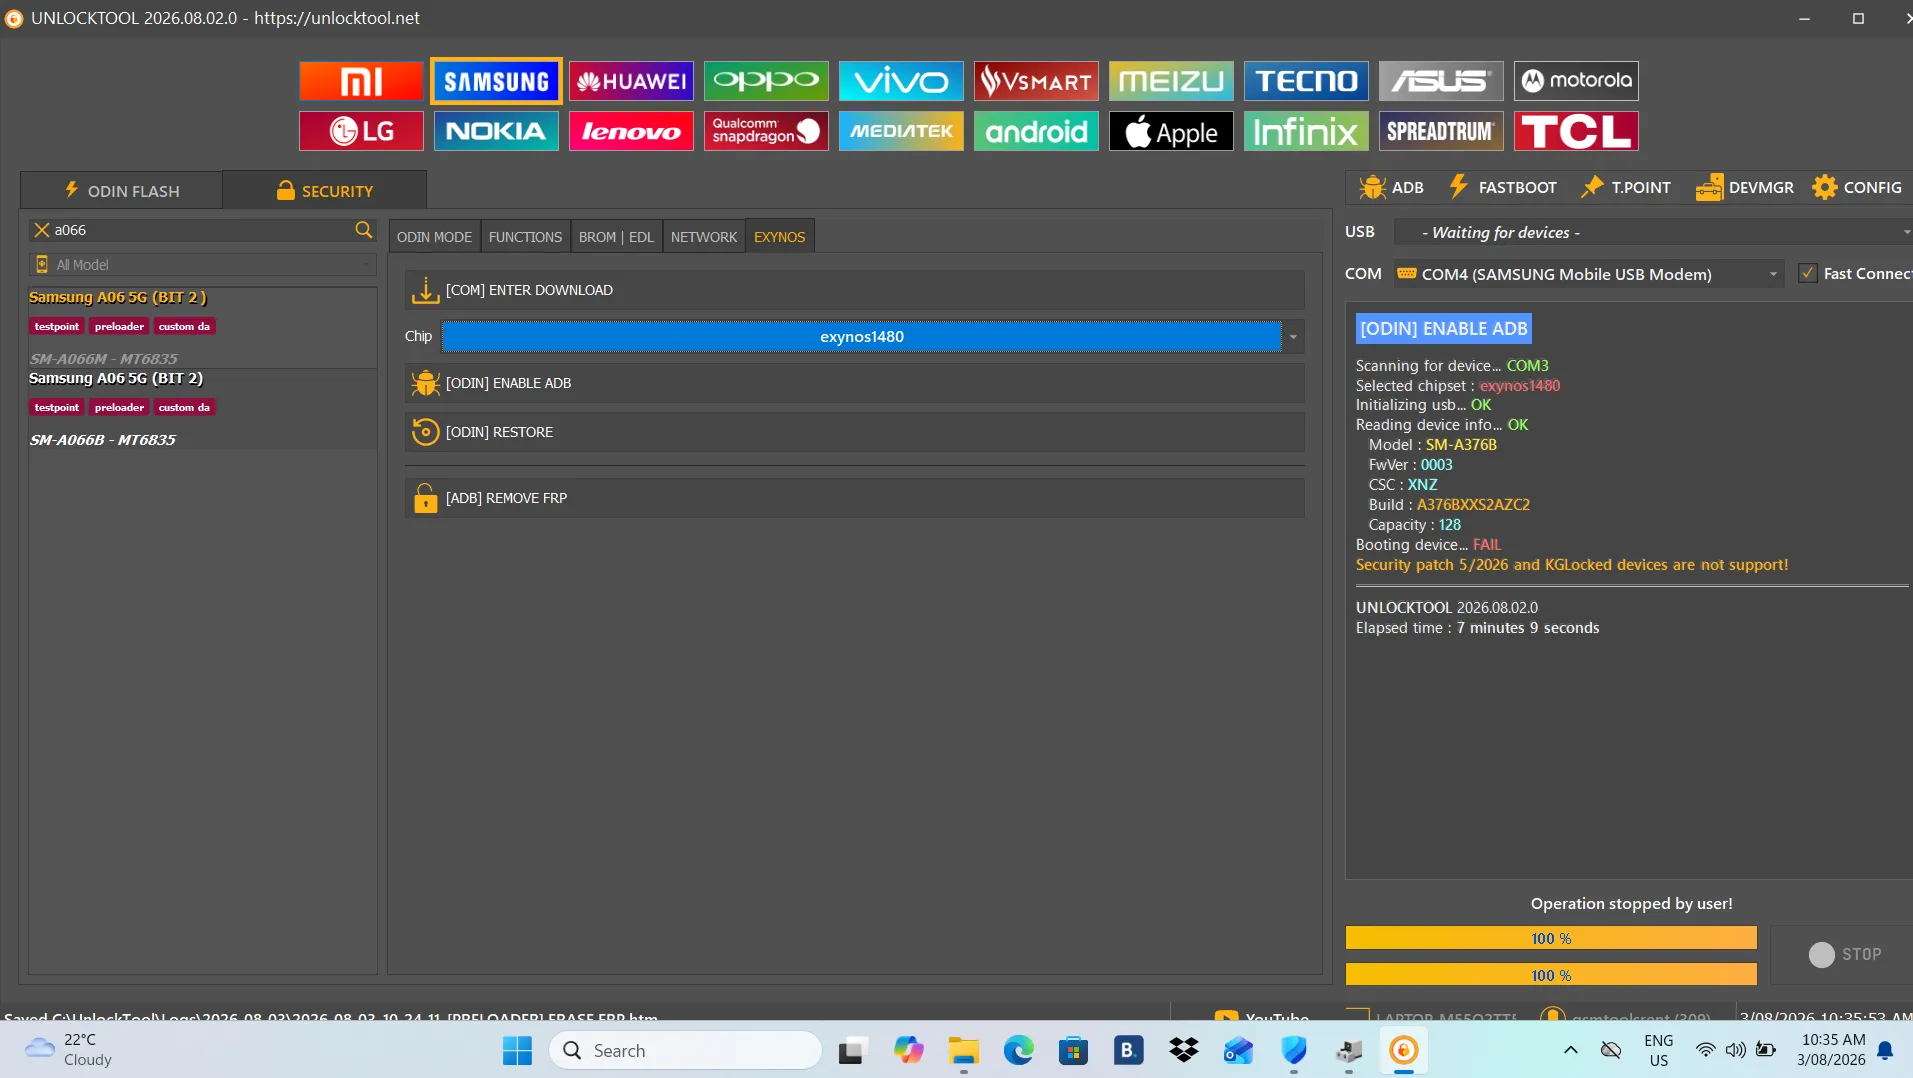
Task: Run [COM] ENTER DOWNLOAD
Action: pos(854,290)
